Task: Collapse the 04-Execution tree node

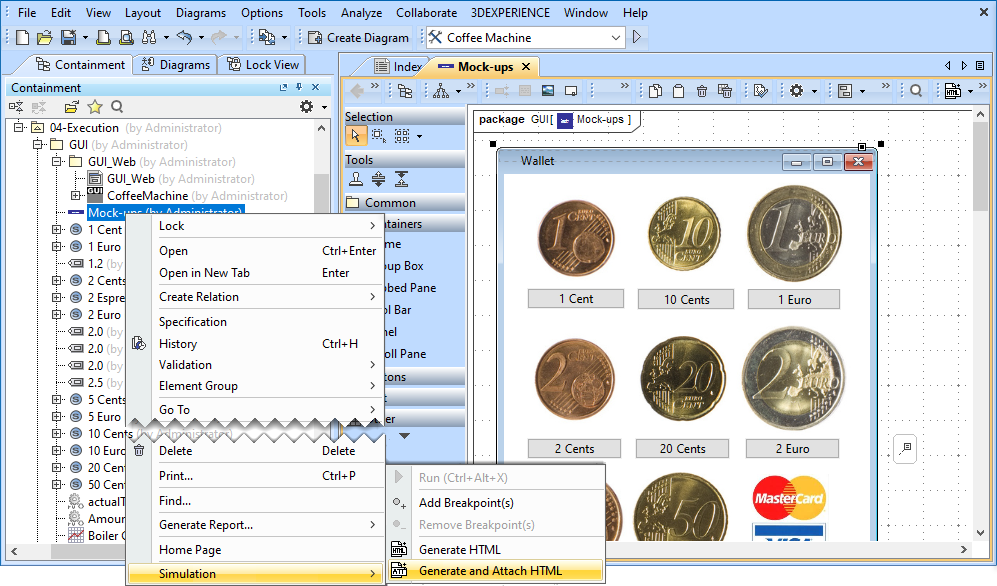Action: [x=18, y=128]
